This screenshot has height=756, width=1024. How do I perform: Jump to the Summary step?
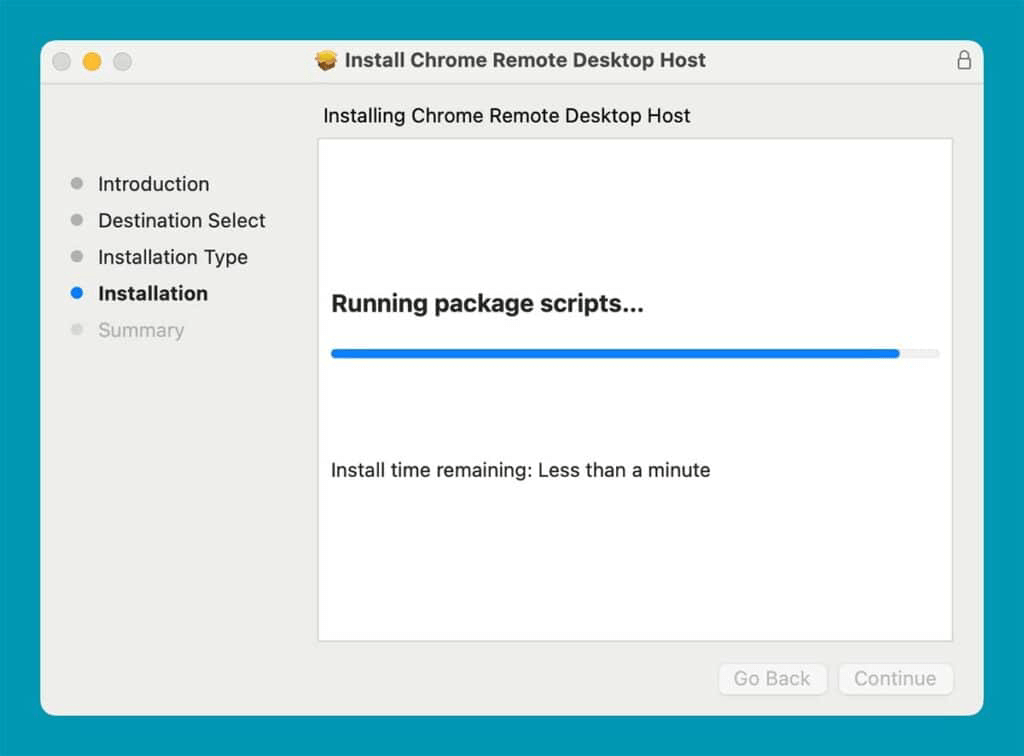[x=141, y=330]
